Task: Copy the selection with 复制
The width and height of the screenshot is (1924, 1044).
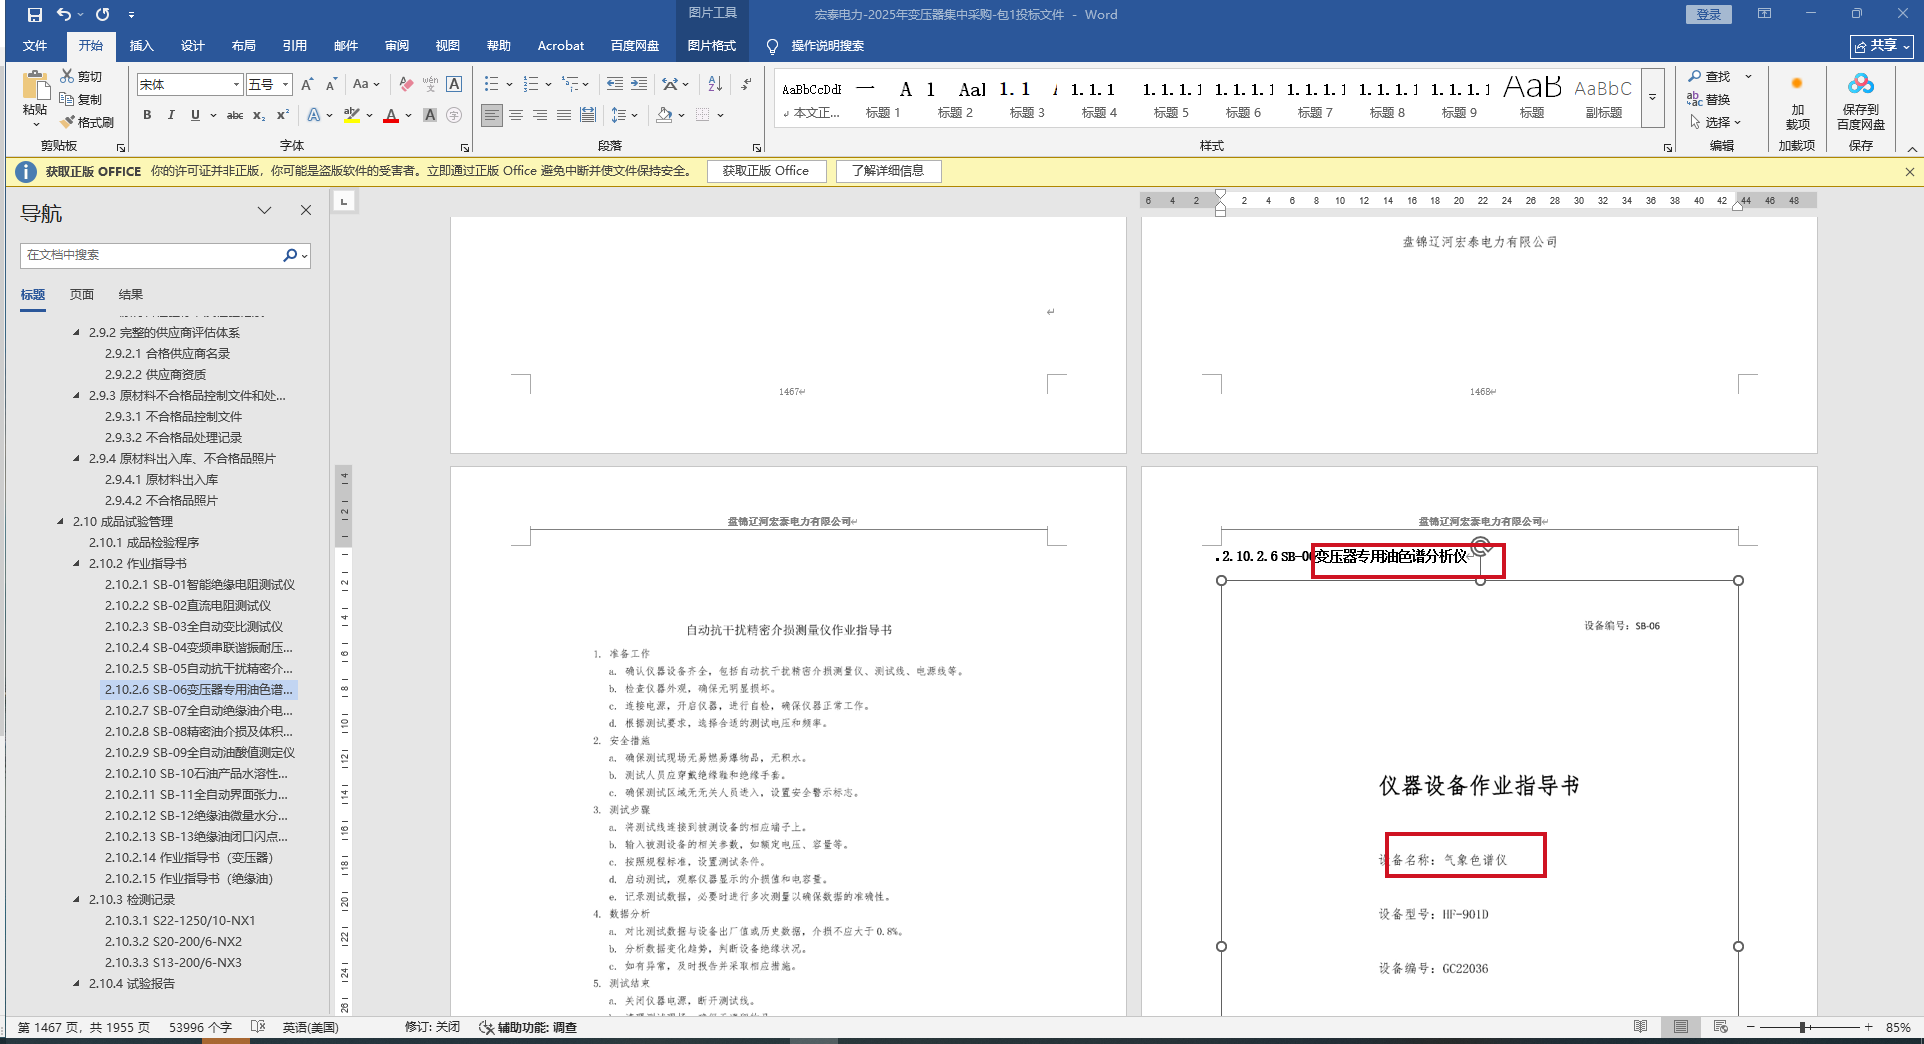Action: pyautogui.click(x=81, y=99)
